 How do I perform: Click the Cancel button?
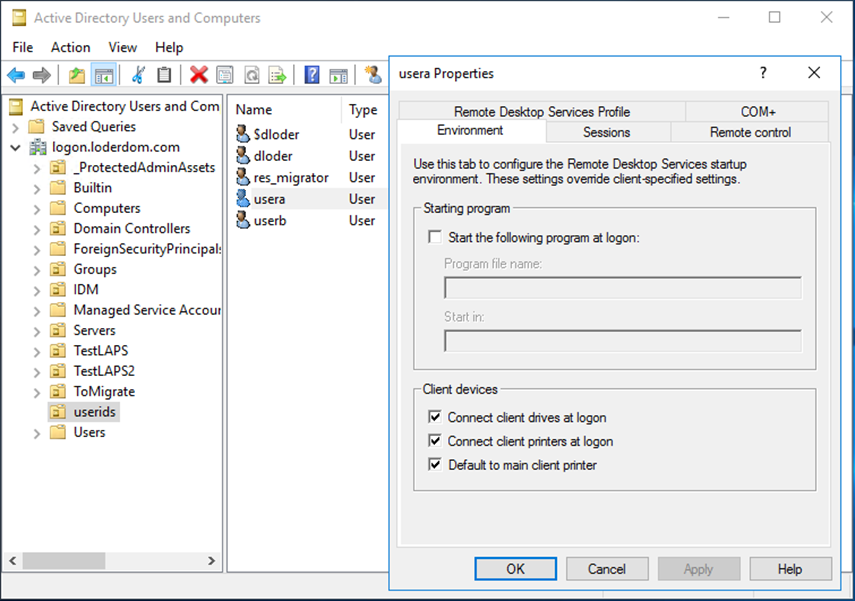(x=607, y=568)
